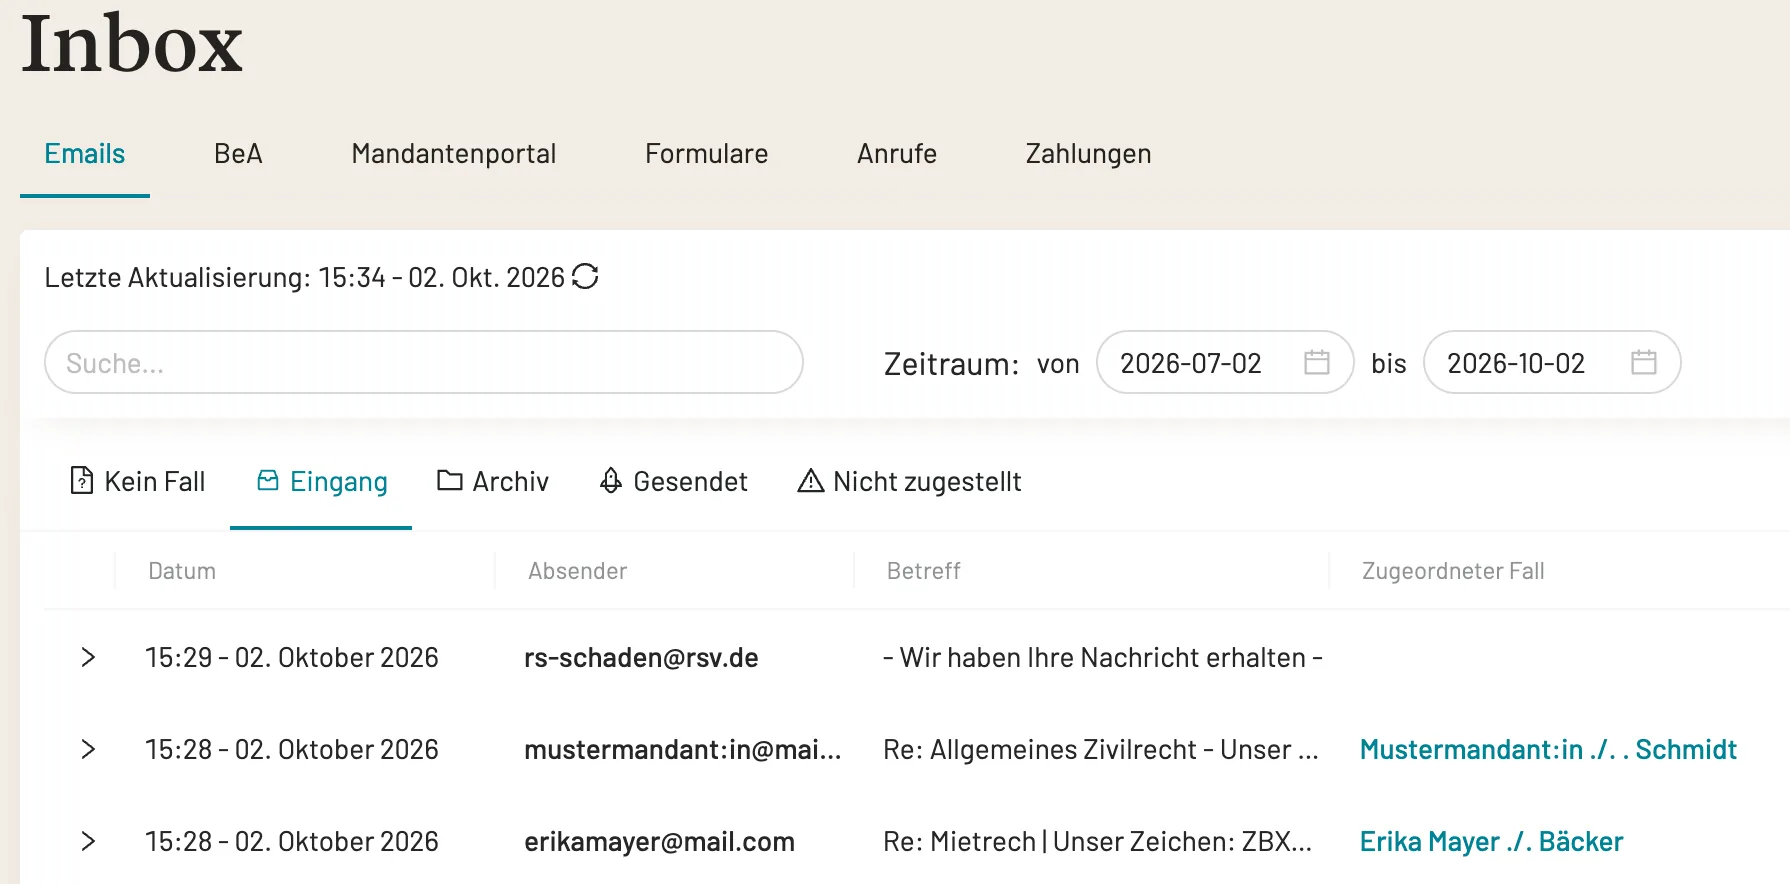The height and width of the screenshot is (884, 1790).
Task: Open calendar icon in the 'von' date field
Action: 1317,362
